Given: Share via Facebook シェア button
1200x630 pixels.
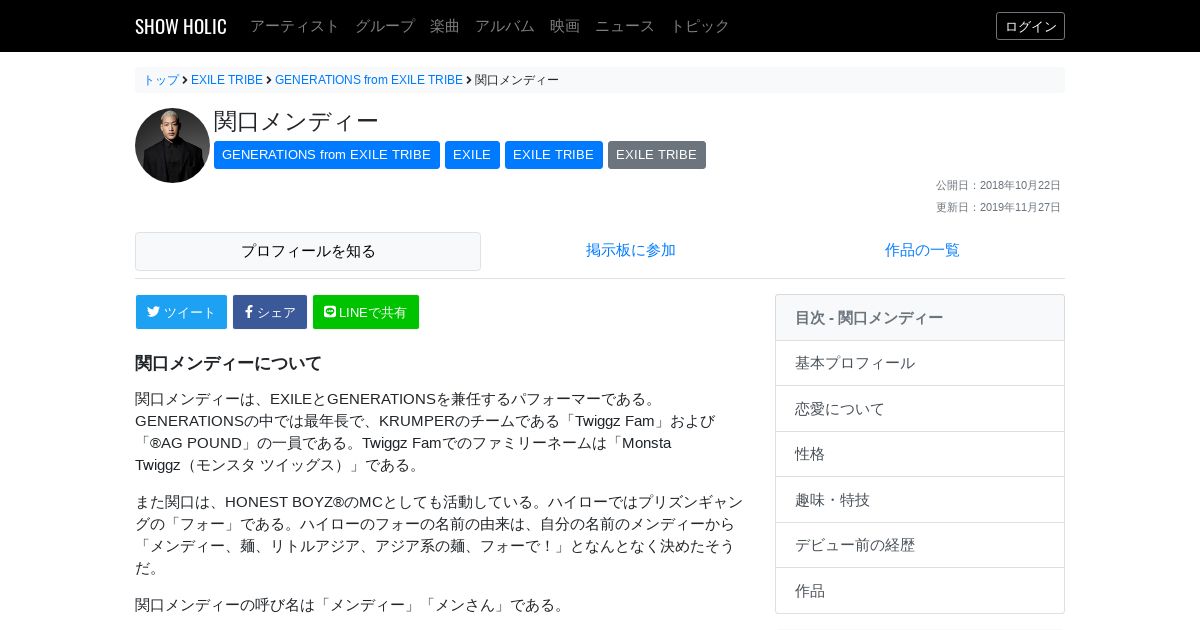Looking at the screenshot, I should 270,312.
